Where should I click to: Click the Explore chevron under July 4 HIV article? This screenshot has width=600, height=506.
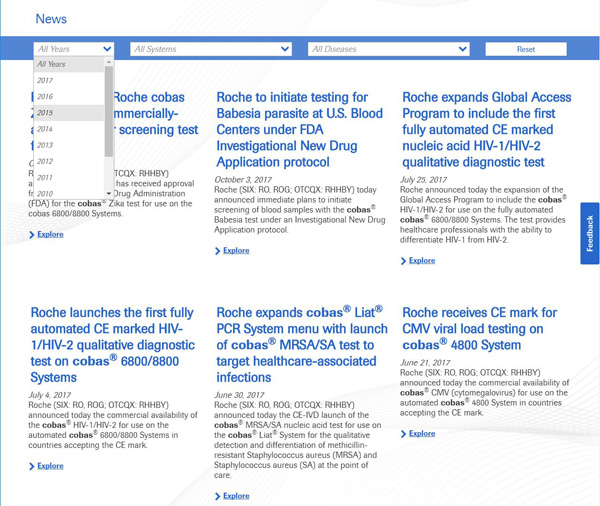(33, 466)
